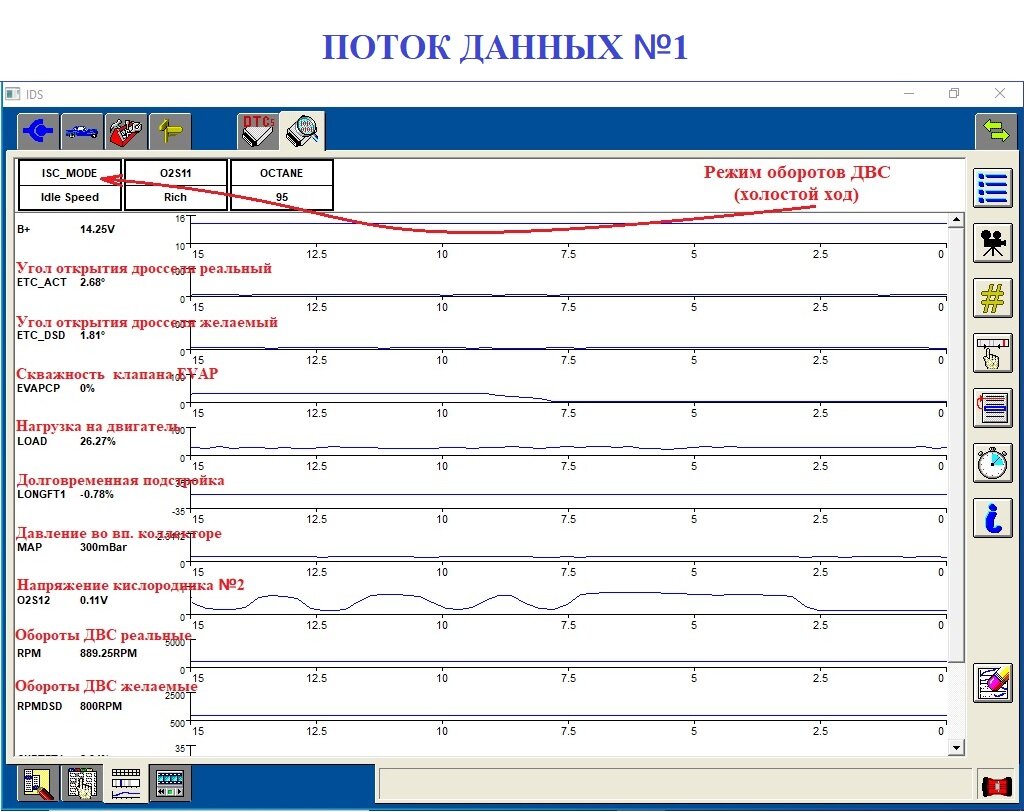
Task: Click the scrollbar up arrow
Action: pos(956,219)
